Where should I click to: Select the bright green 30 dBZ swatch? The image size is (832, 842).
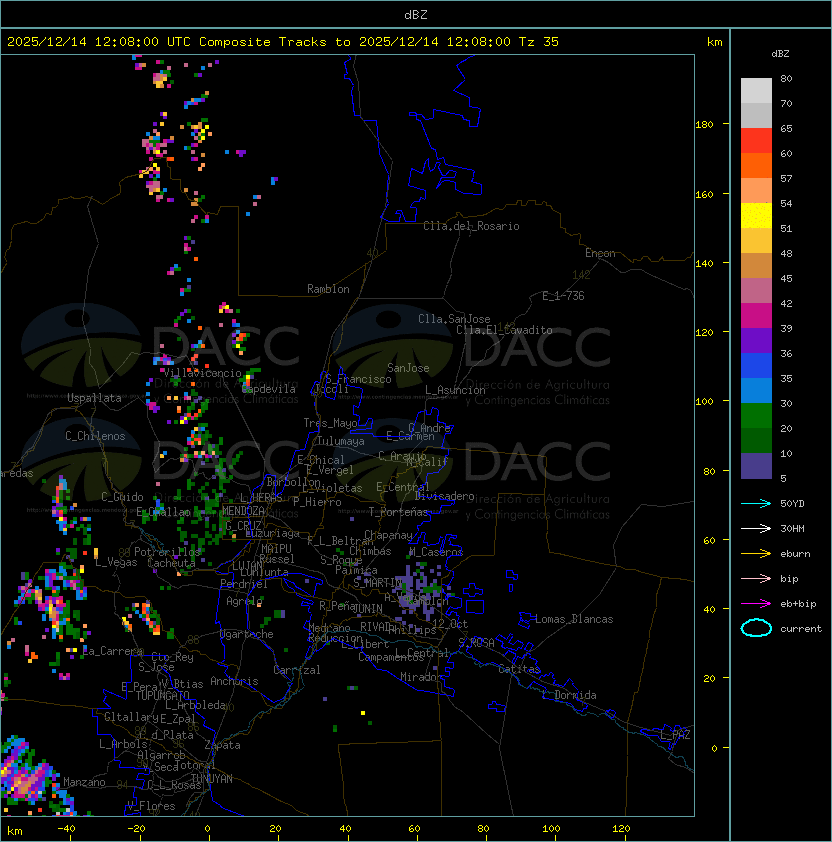[x=756, y=415]
